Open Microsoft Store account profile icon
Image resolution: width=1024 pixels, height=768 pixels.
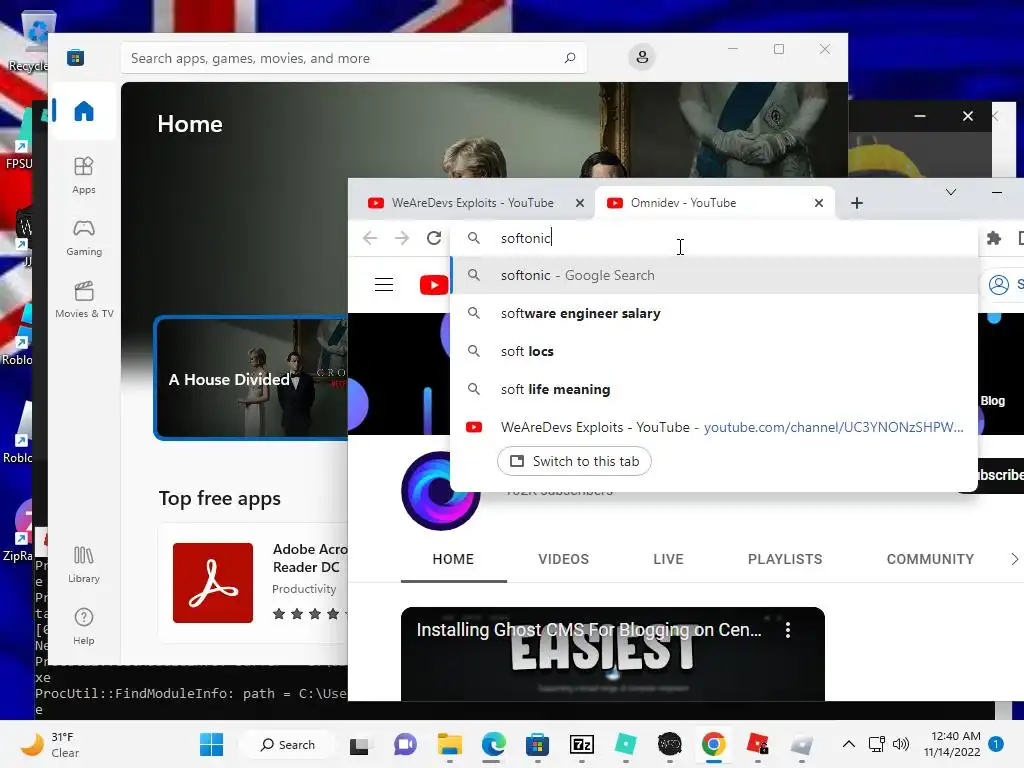[642, 57]
